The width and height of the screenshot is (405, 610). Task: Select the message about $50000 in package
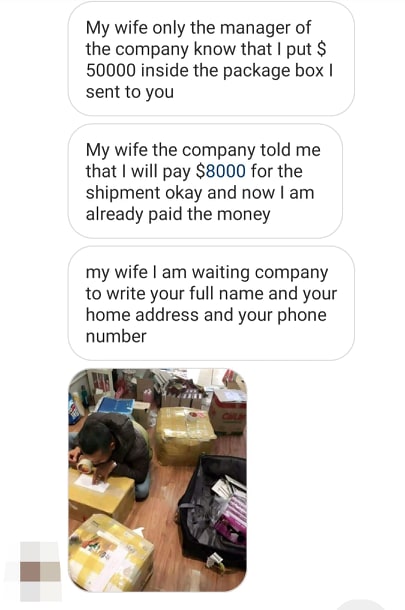point(211,60)
